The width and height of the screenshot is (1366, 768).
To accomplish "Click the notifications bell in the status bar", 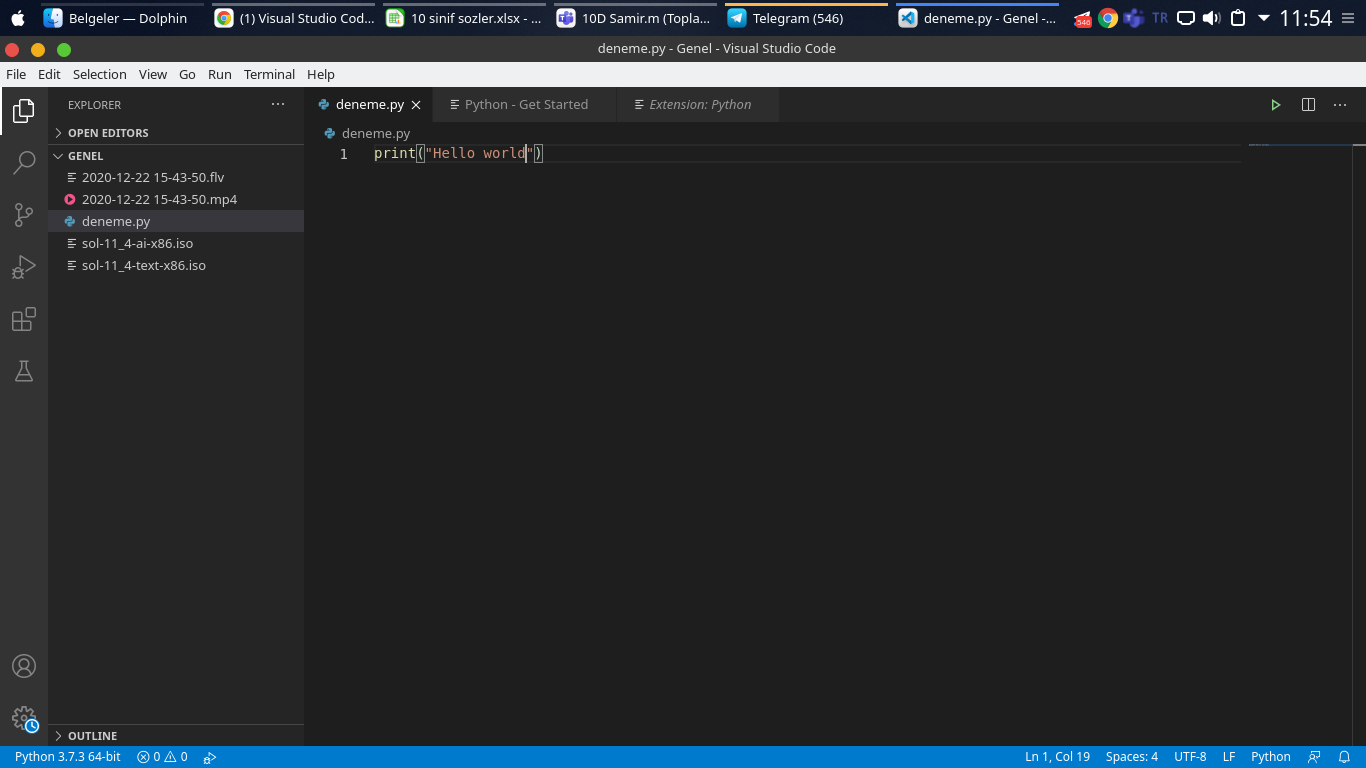I will click(x=1345, y=757).
